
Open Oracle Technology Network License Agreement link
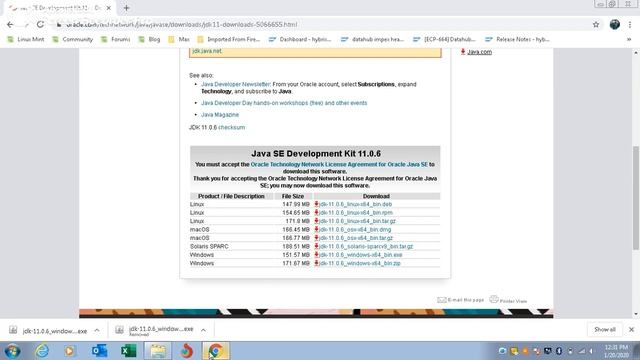click(x=339, y=164)
